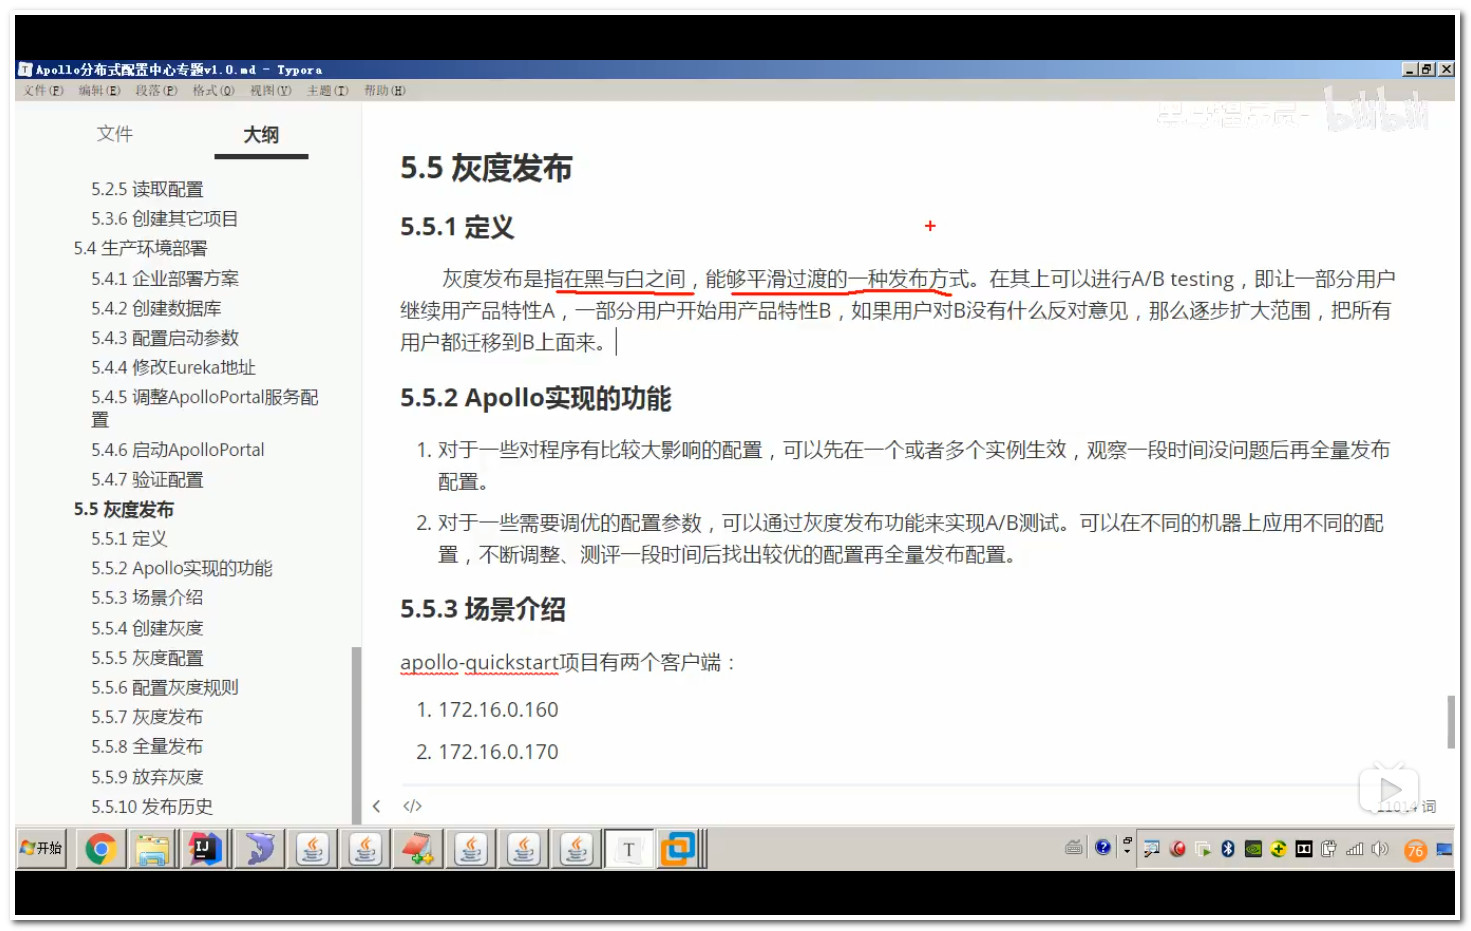Open the 视图(V) menu

coord(270,90)
